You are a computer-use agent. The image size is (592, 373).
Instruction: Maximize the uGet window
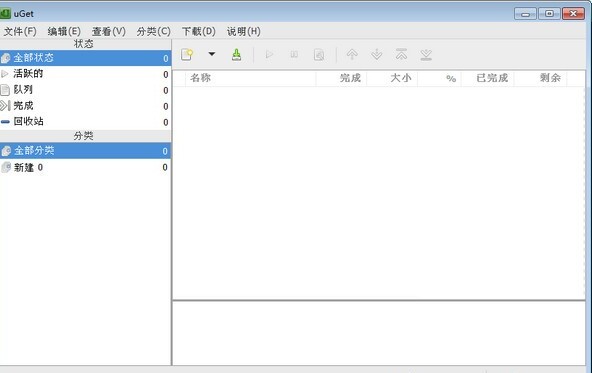click(x=549, y=14)
